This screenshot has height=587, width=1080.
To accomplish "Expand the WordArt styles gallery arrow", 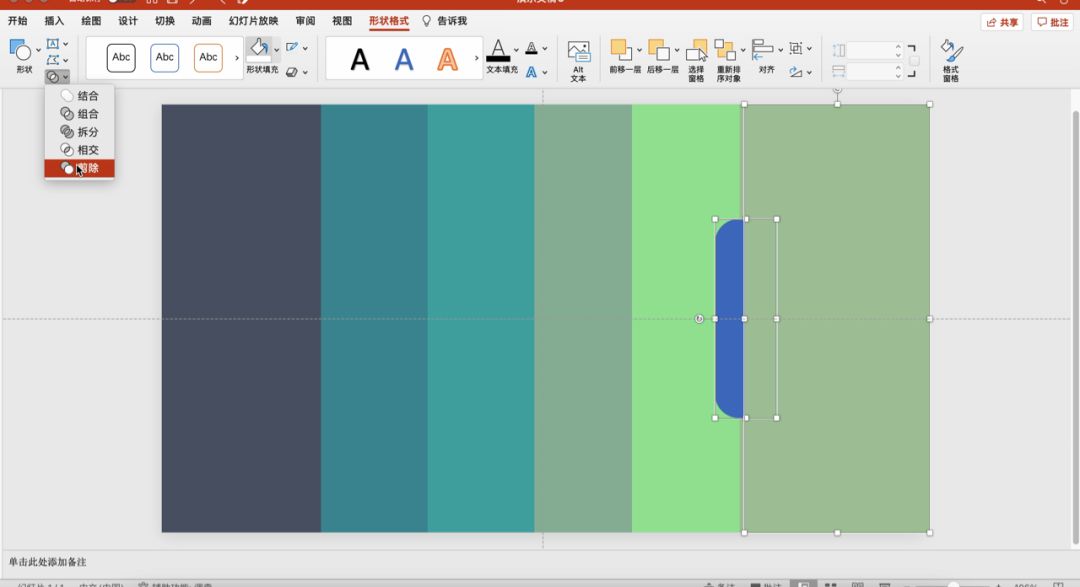I will tap(477, 58).
